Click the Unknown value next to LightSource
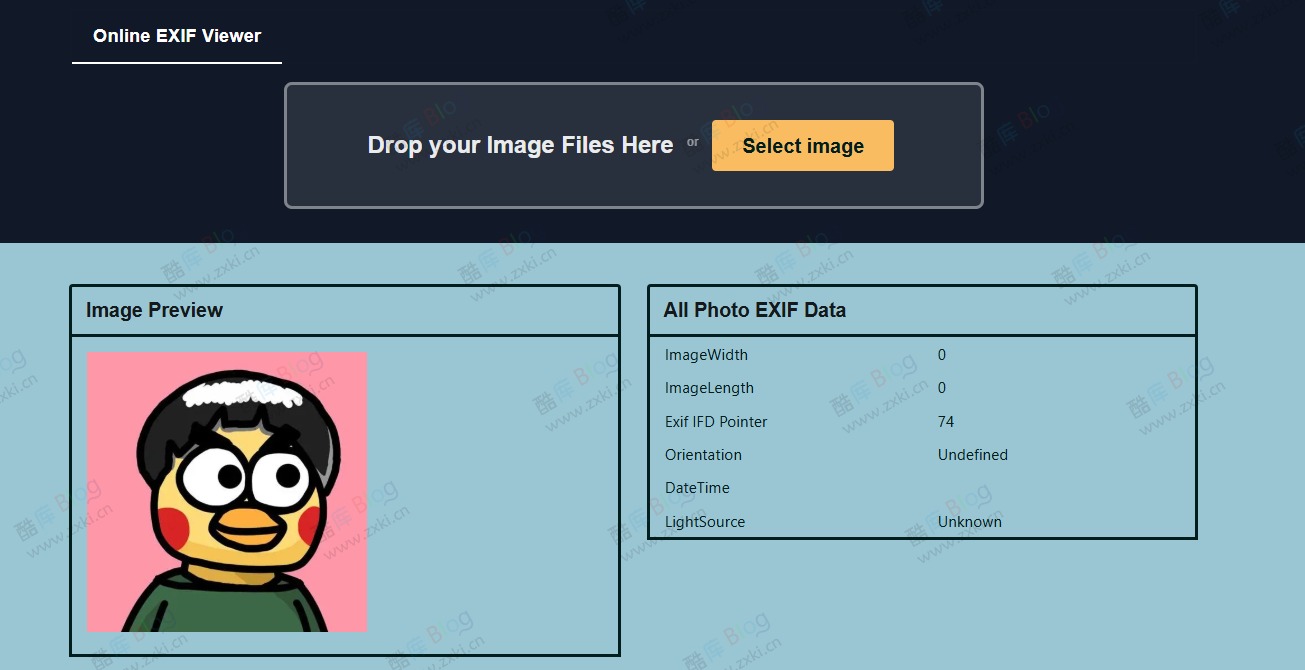The image size is (1305, 670). [969, 521]
